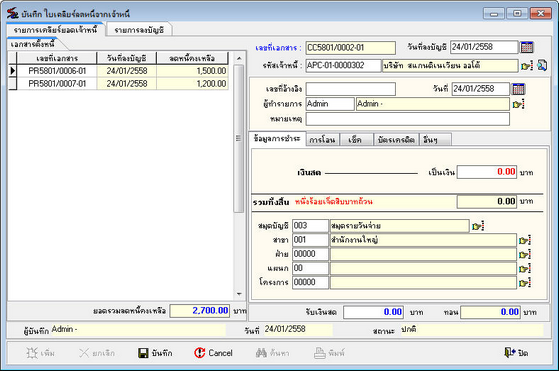Click the cash amount field showing red 0.00

(487, 172)
